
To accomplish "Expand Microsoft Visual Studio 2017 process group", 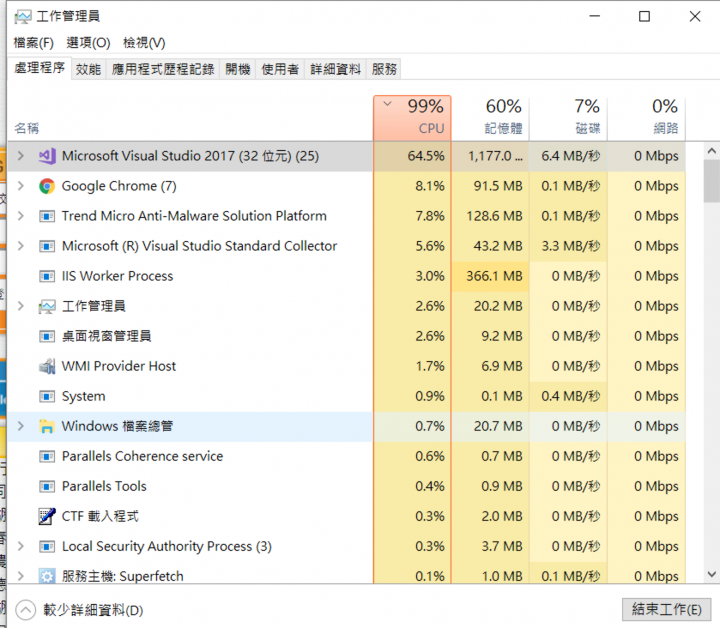I will click(21, 156).
